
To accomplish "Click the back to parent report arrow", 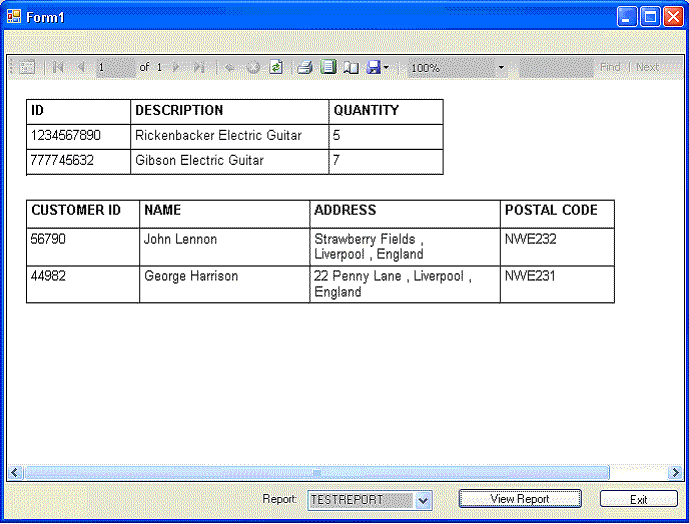I will pyautogui.click(x=229, y=67).
